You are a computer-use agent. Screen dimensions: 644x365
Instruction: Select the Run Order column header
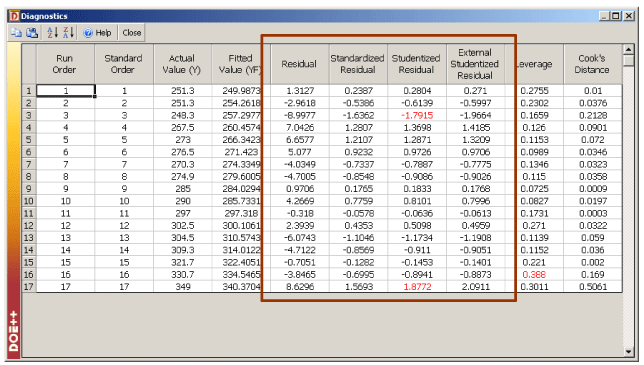tap(64, 64)
